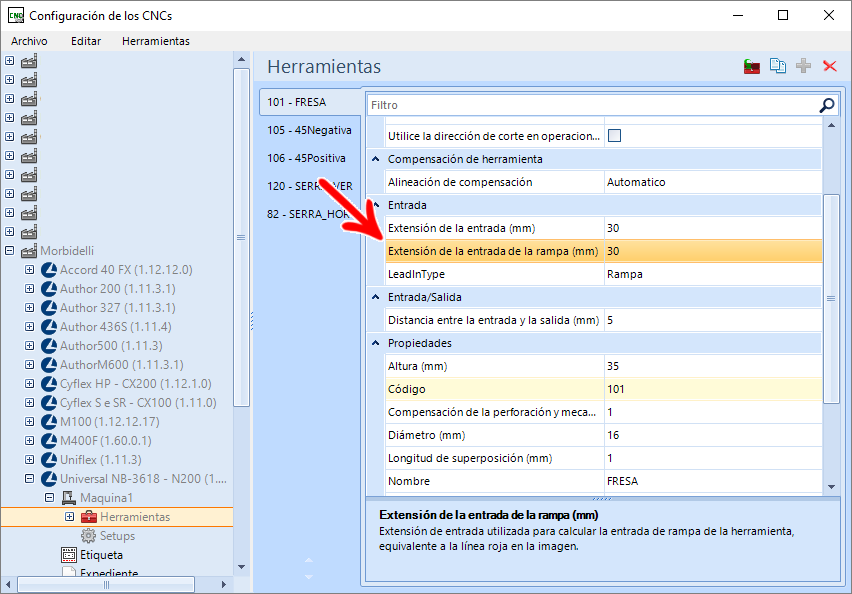The width and height of the screenshot is (852, 594).
Task: Edit 'Extensión de la entrada (mm)' value 30
Action: tap(713, 228)
